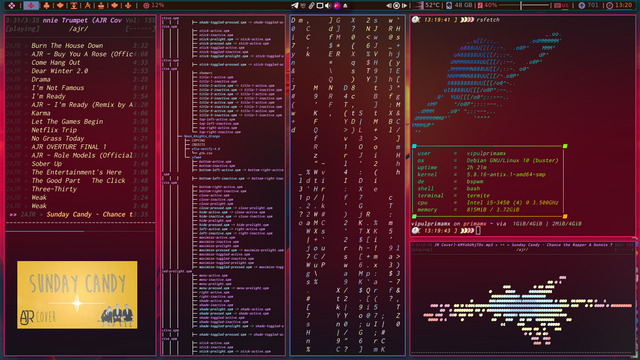Click the Sunday Candy album art cover
The width and height of the screenshot is (640, 360).
pyautogui.click(x=77, y=295)
